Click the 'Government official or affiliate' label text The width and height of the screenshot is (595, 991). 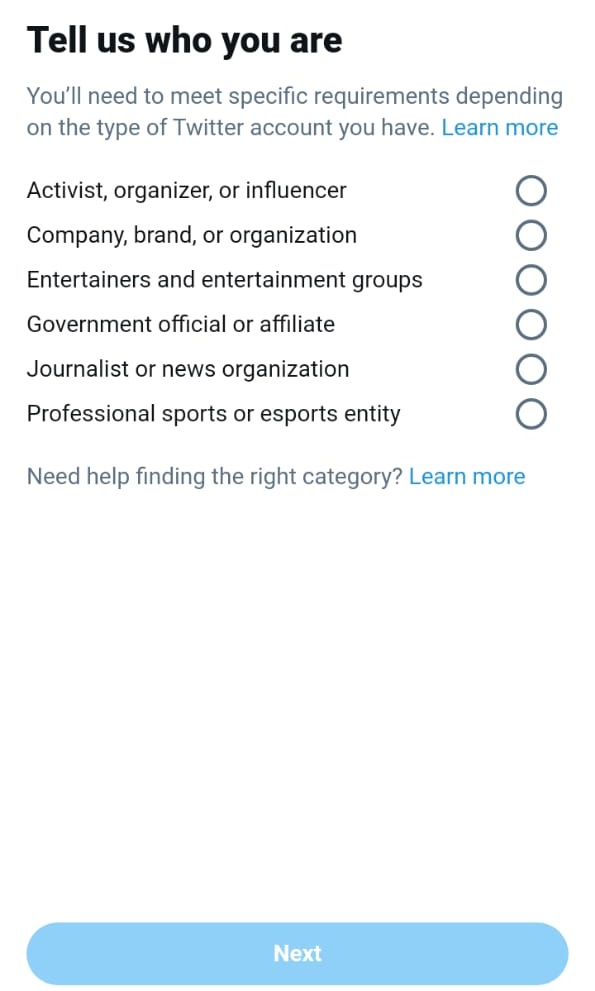[x=181, y=324]
